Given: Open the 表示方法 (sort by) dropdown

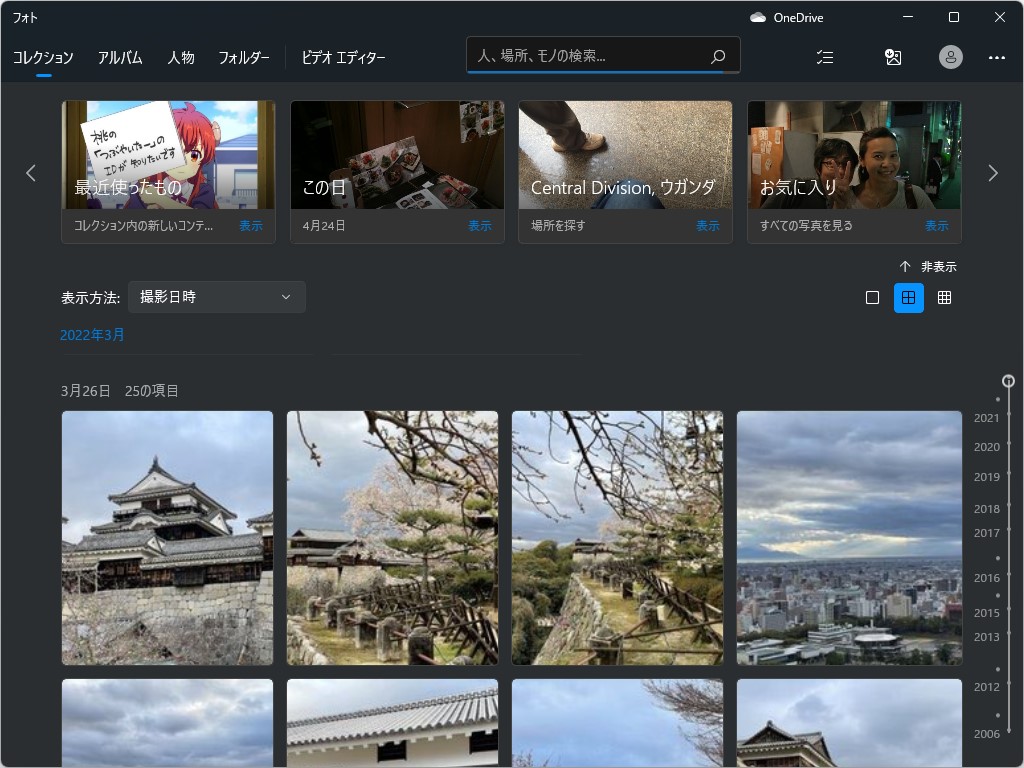Looking at the screenshot, I should coord(216,296).
